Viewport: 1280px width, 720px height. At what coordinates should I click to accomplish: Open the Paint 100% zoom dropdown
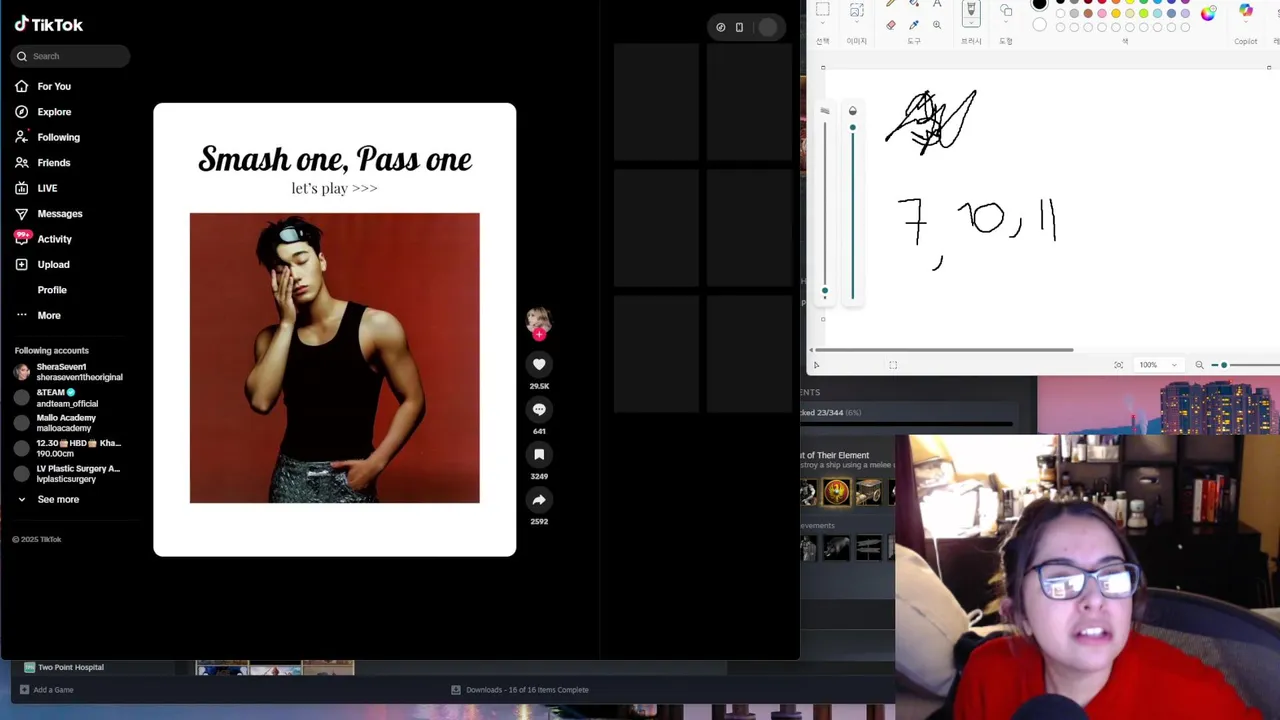[x=1159, y=365]
